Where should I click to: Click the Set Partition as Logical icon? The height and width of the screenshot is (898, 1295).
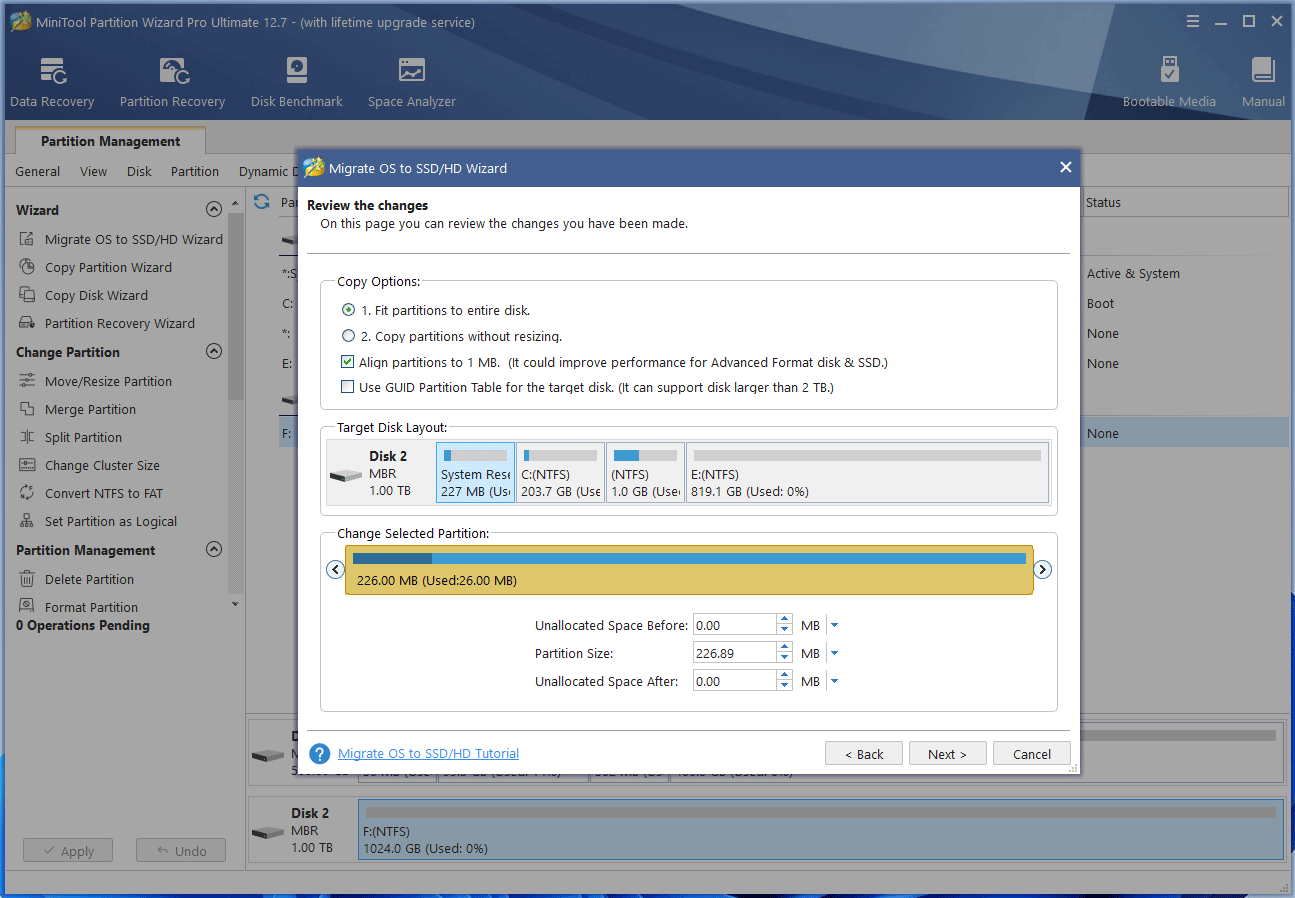27,521
